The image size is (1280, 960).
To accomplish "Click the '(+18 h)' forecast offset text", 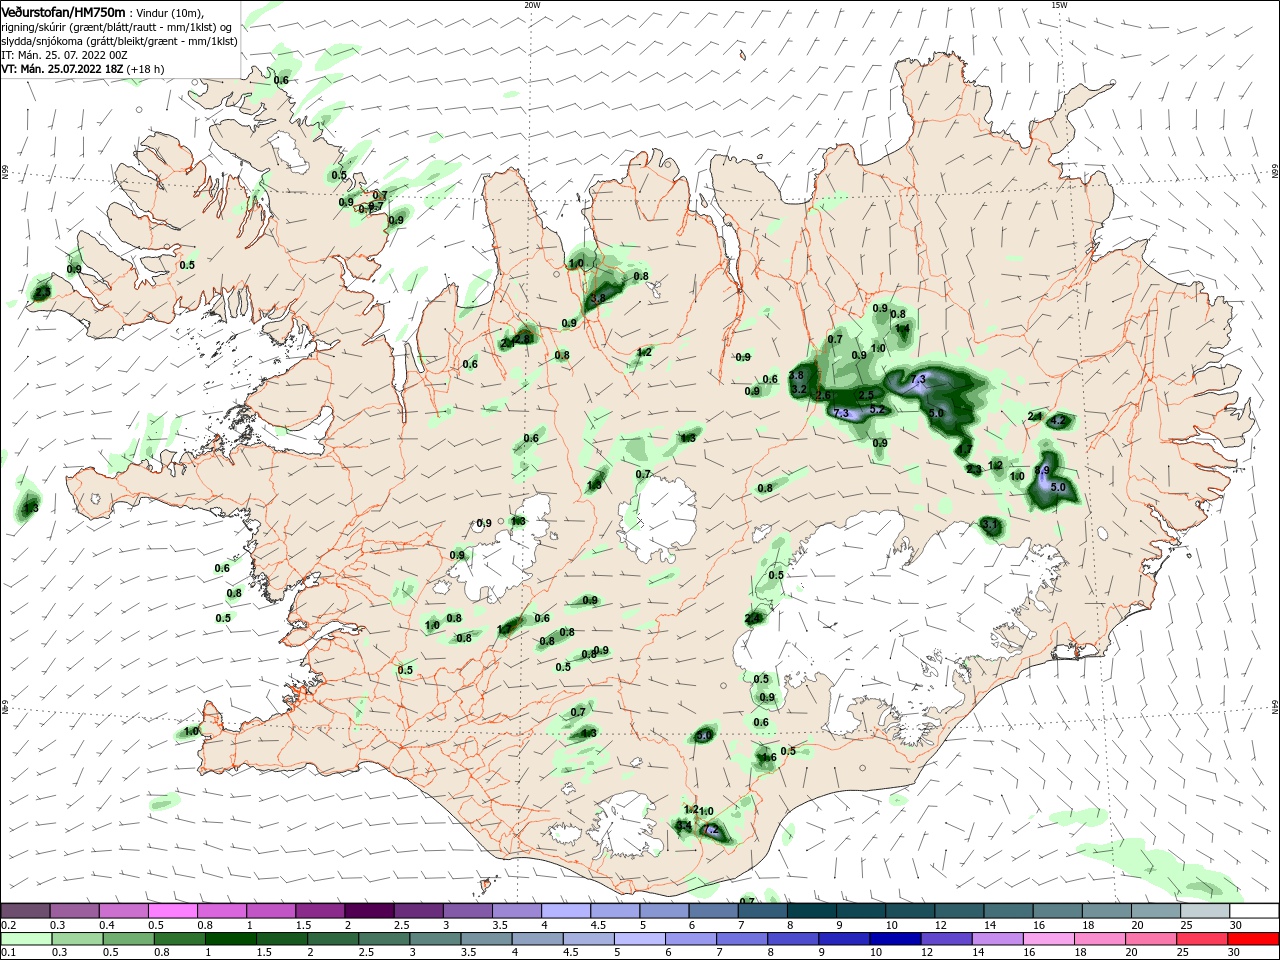I will [146, 69].
